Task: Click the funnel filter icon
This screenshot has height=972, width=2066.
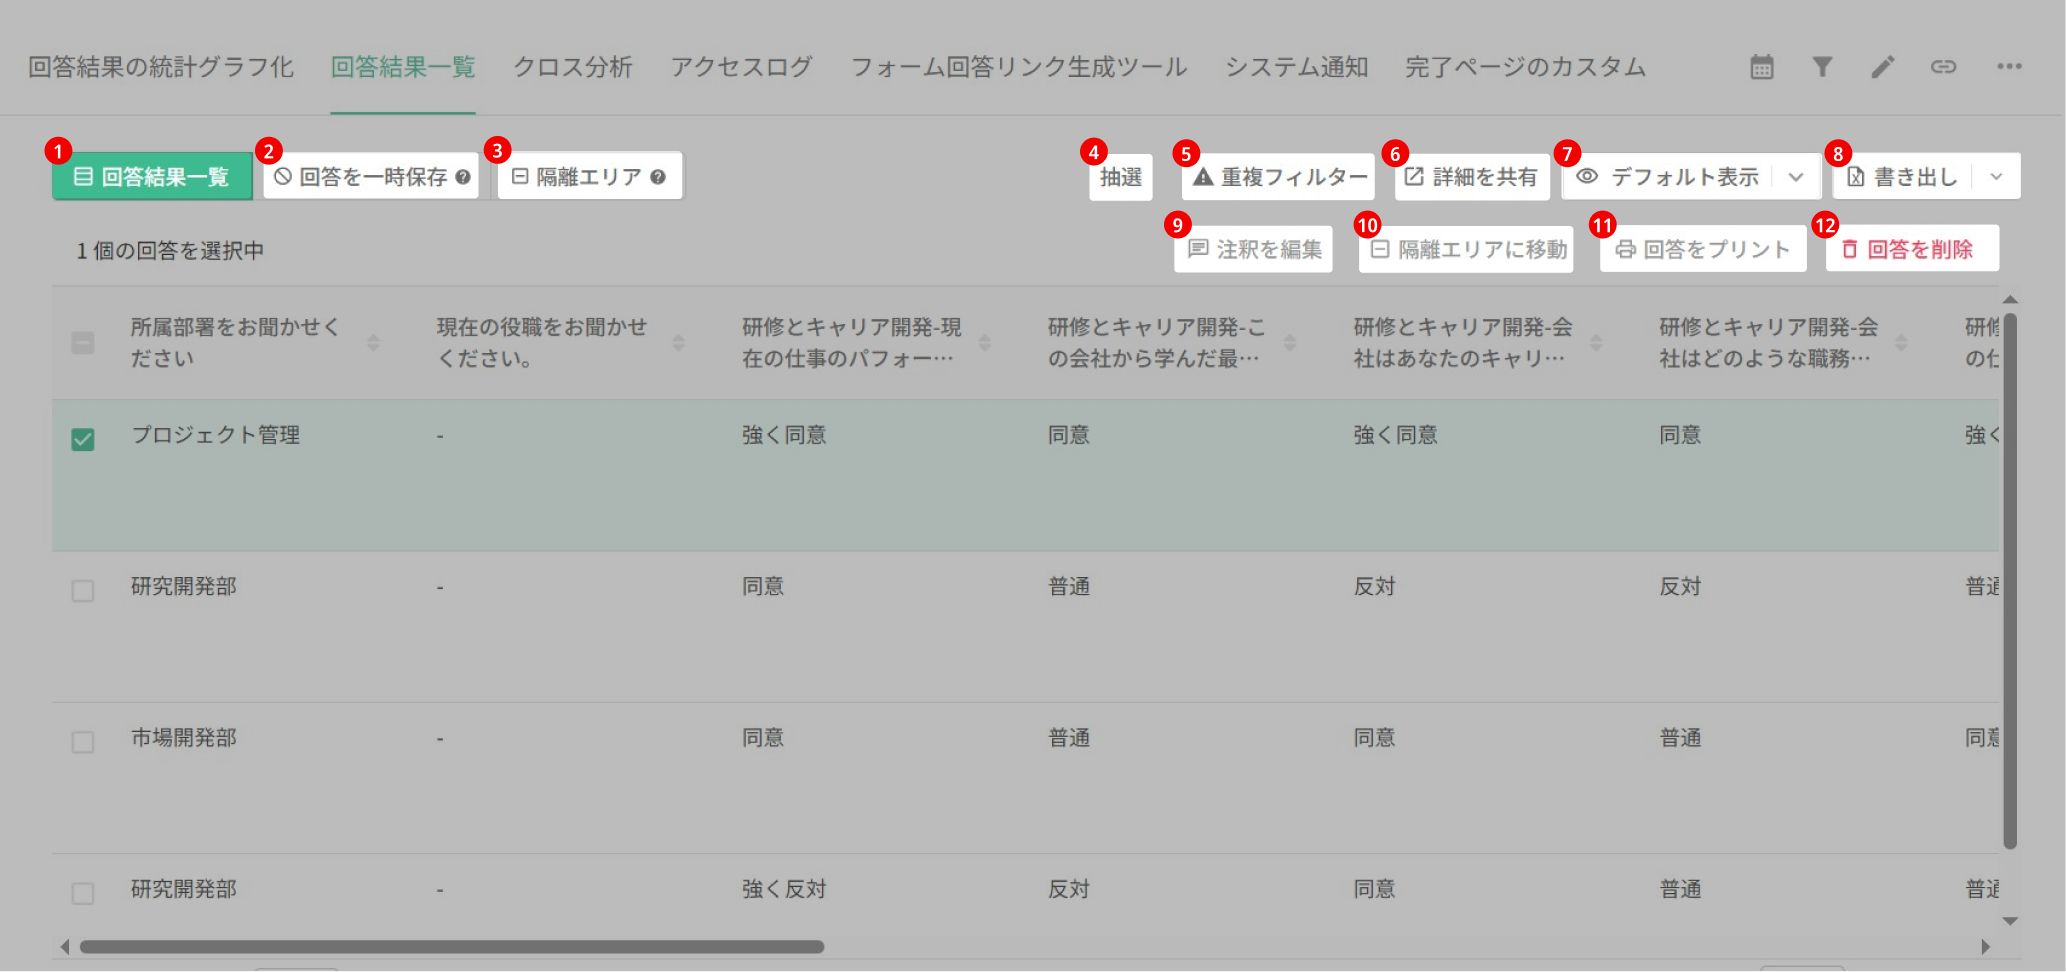Action: coord(1822,67)
